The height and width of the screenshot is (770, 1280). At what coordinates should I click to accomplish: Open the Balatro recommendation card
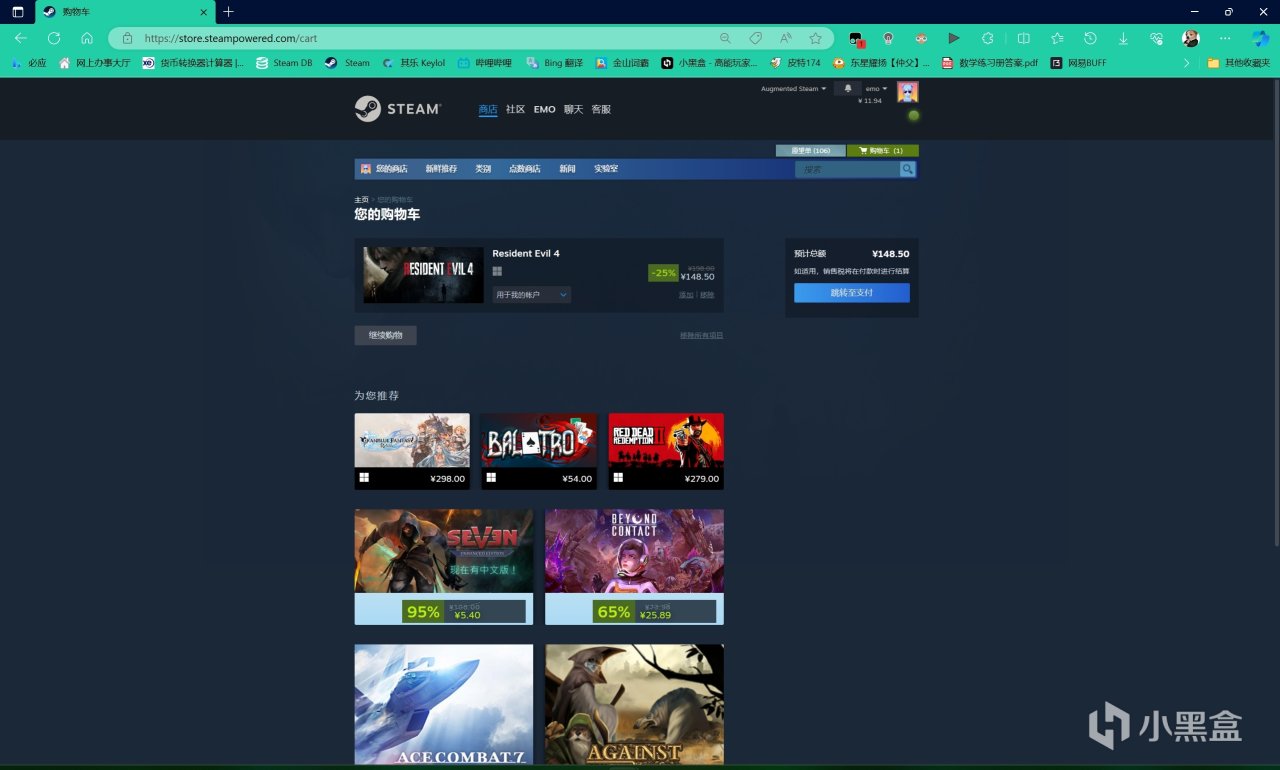[x=538, y=451]
